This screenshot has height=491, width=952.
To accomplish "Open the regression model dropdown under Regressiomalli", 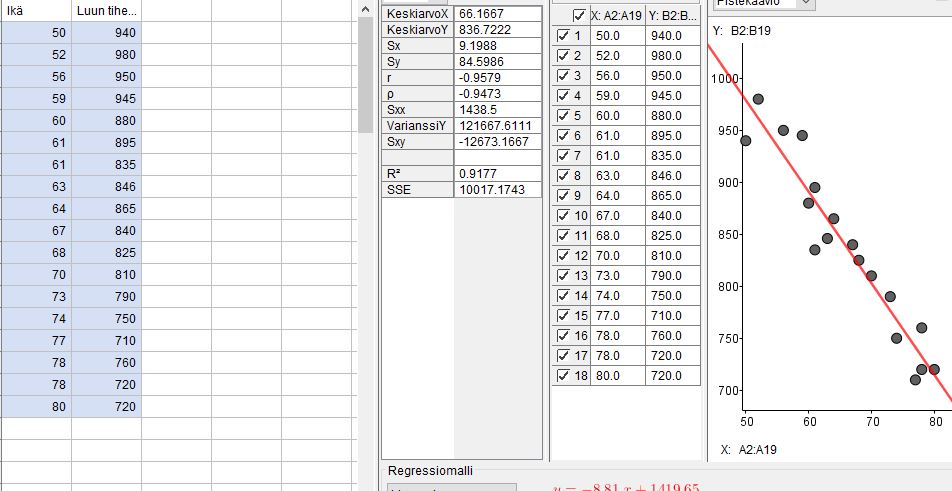I will pyautogui.click(x=451, y=487).
